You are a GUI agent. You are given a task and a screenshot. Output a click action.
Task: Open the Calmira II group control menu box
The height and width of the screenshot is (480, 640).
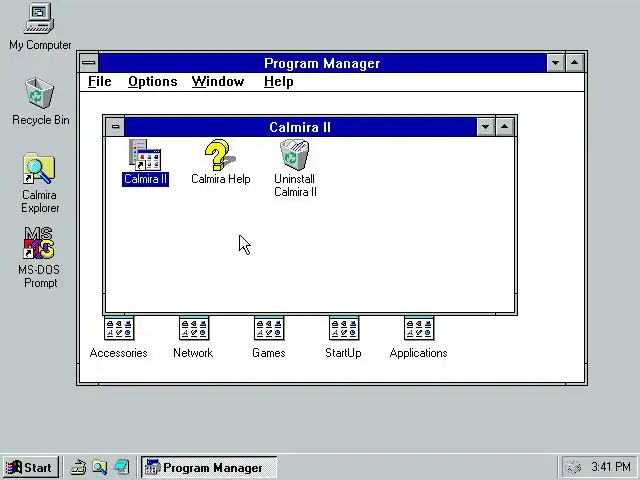[x=115, y=127]
